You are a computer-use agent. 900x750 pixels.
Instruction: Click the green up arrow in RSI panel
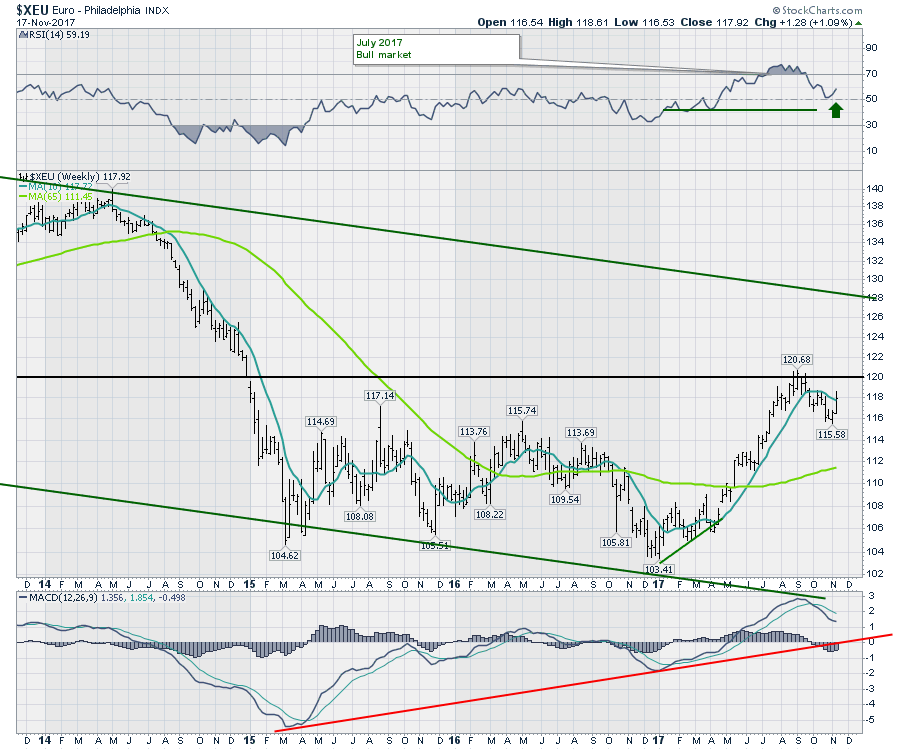point(836,107)
